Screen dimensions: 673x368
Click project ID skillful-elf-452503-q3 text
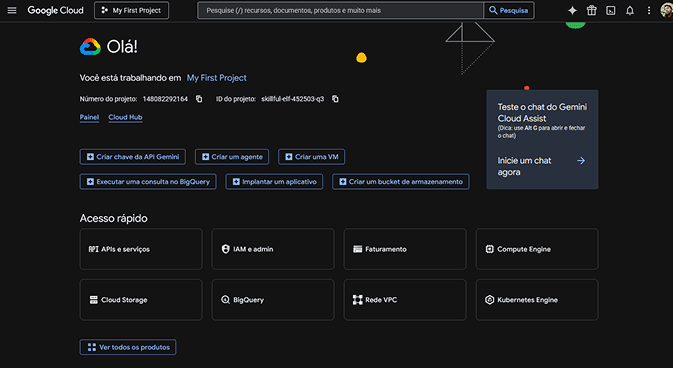[293, 99]
